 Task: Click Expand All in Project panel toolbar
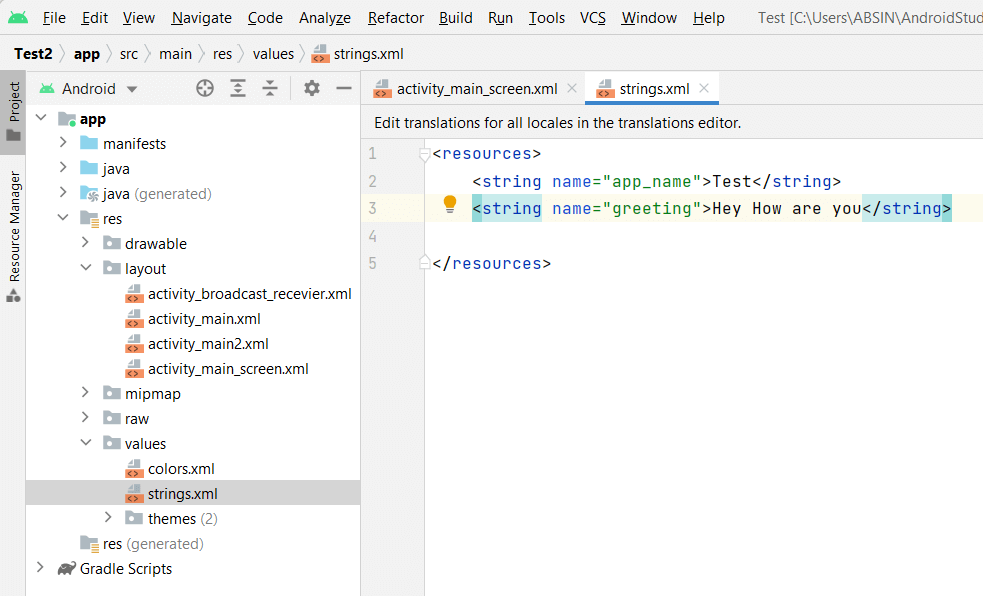tap(237, 88)
